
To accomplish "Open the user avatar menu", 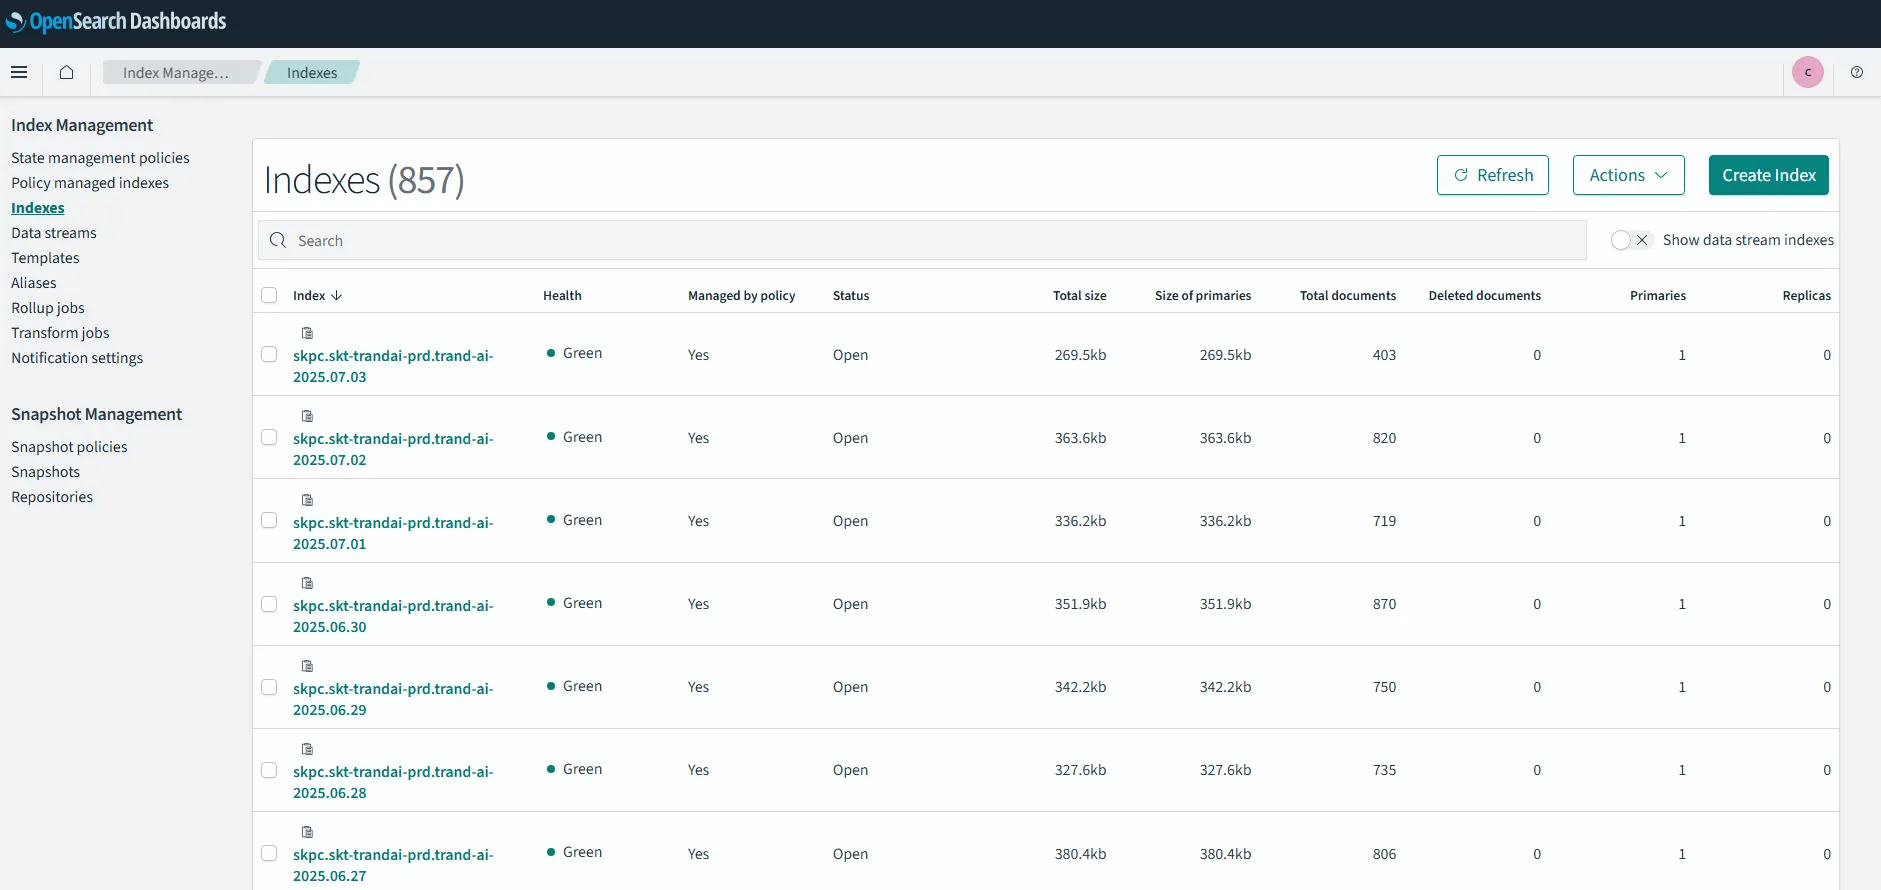I will pyautogui.click(x=1807, y=72).
